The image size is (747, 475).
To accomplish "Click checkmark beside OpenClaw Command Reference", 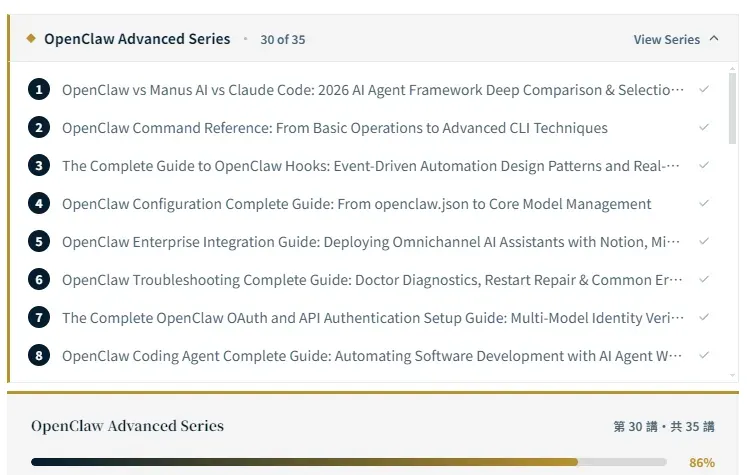I will coord(704,128).
